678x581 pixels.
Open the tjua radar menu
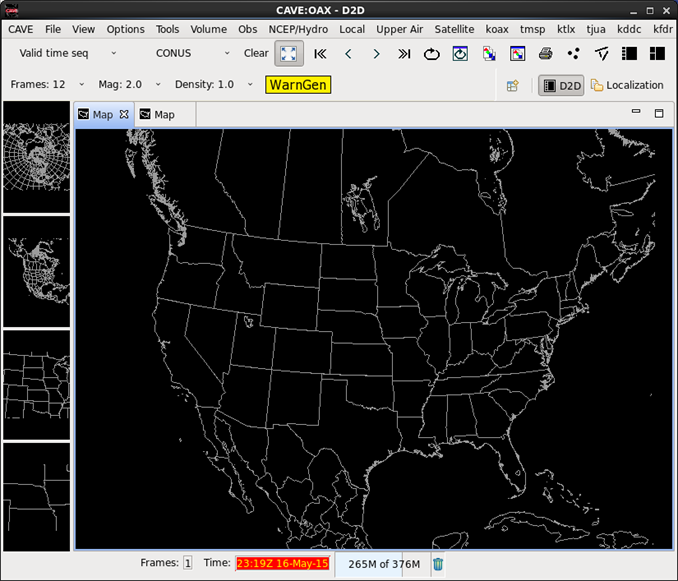point(595,29)
